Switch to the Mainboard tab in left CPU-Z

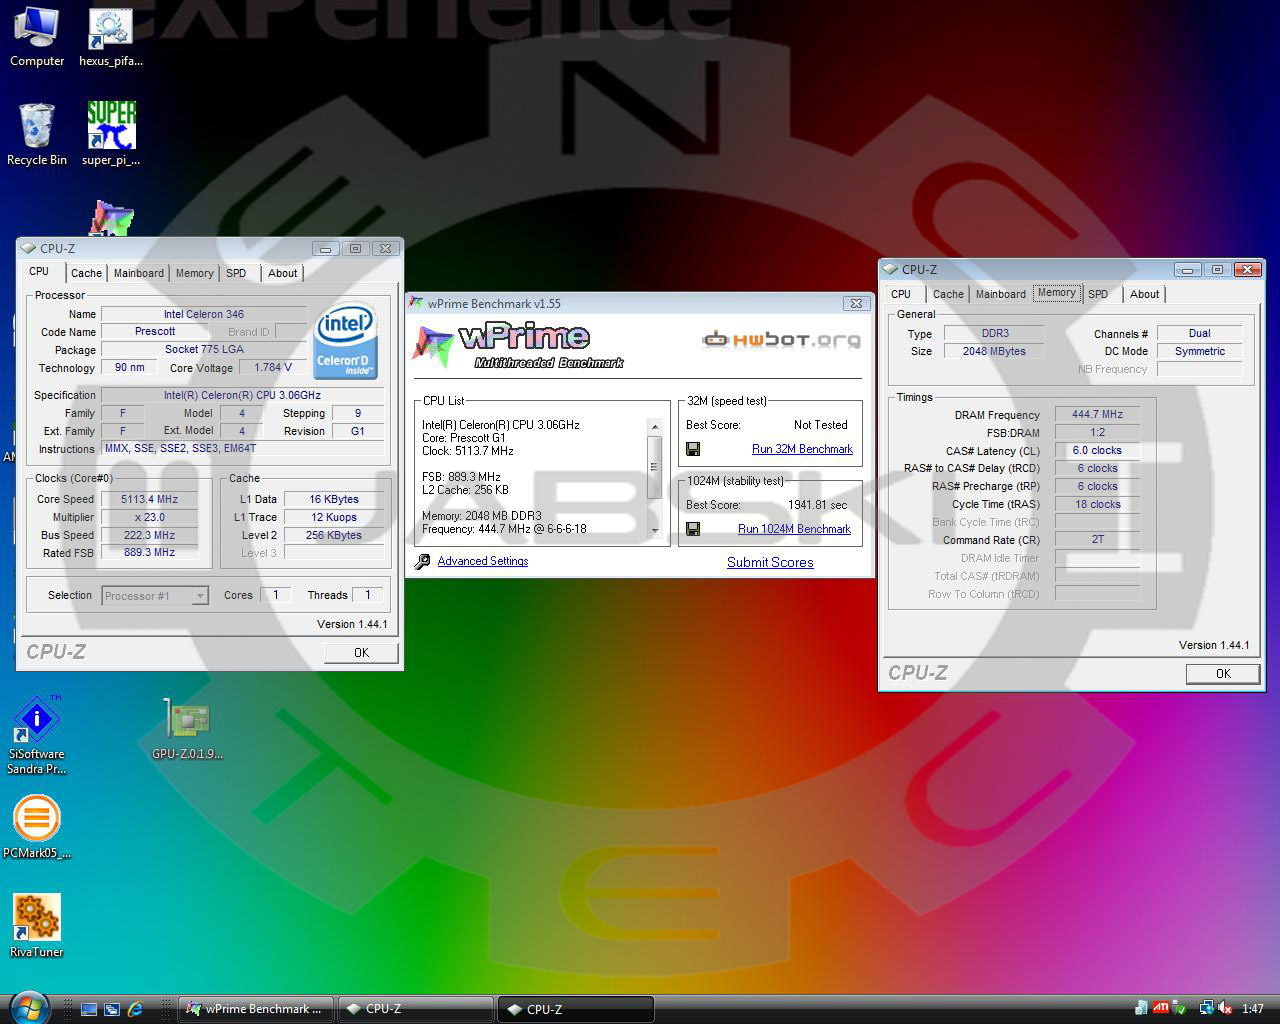click(x=139, y=273)
